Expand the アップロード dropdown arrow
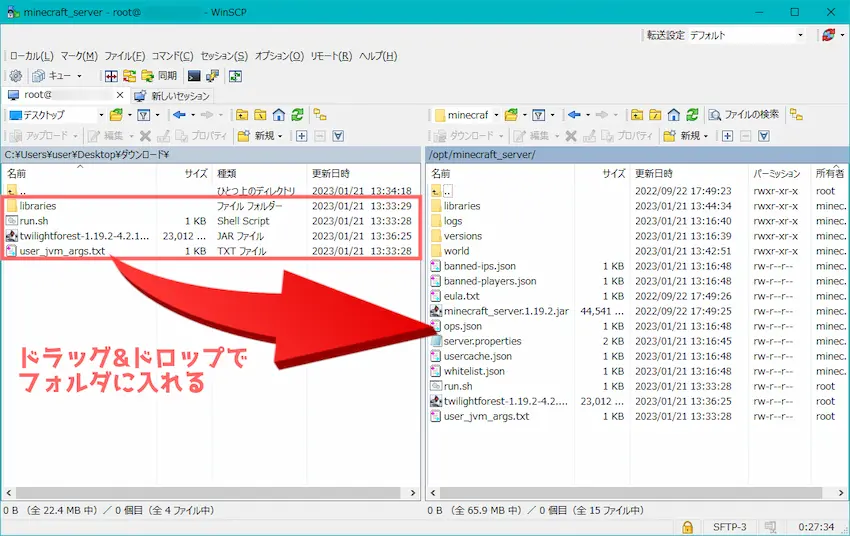The height and width of the screenshot is (536, 850). [75, 136]
